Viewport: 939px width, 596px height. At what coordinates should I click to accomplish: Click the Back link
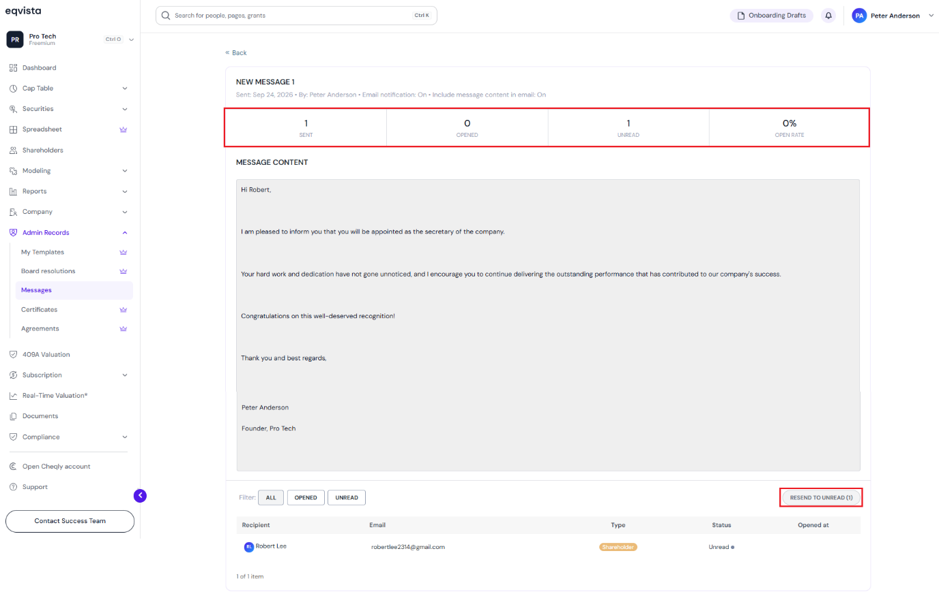tap(236, 53)
